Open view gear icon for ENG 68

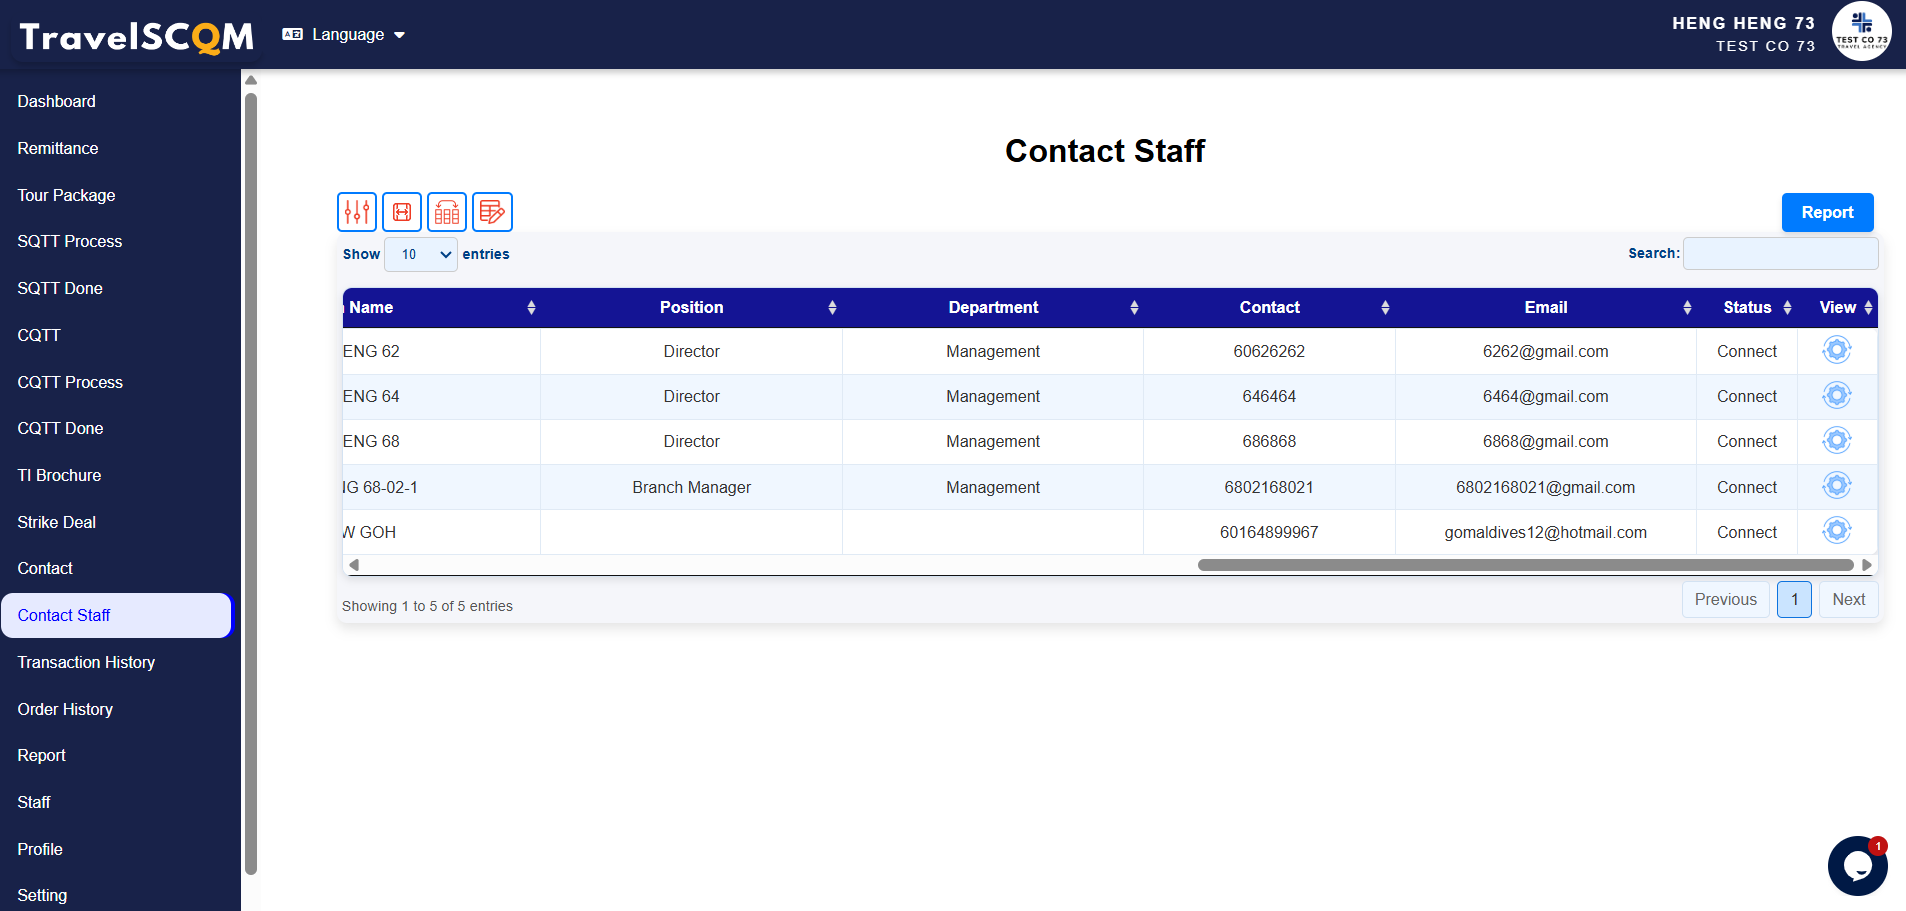(1836, 441)
